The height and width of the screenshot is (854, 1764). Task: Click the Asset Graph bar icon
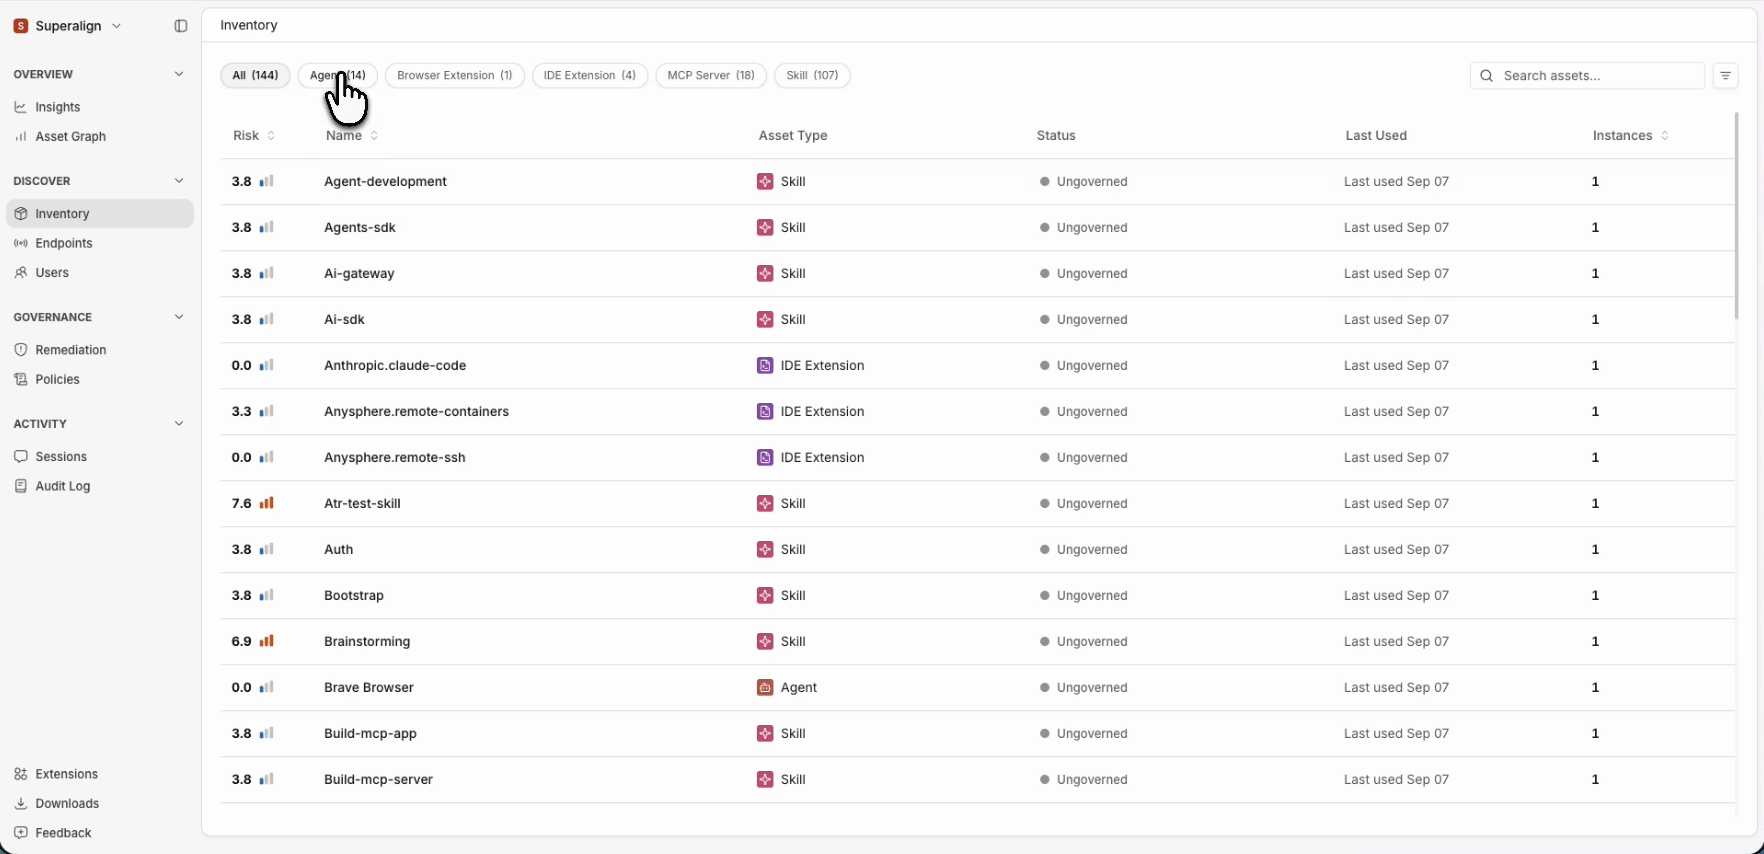coord(20,137)
